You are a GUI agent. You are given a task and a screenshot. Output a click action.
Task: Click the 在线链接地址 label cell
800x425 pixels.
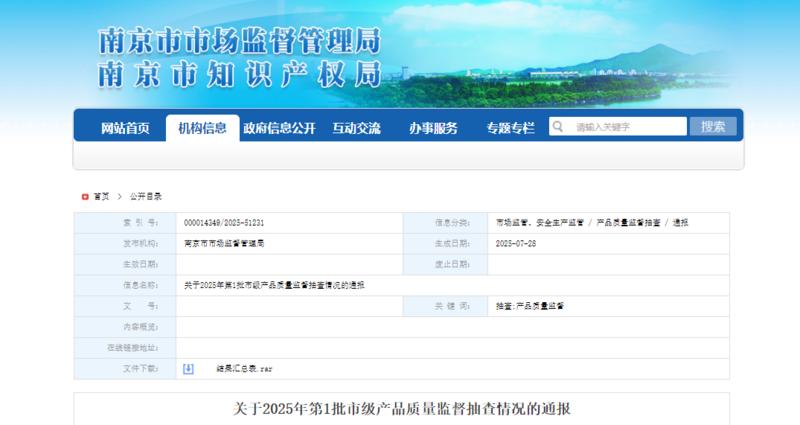pyautogui.click(x=126, y=348)
